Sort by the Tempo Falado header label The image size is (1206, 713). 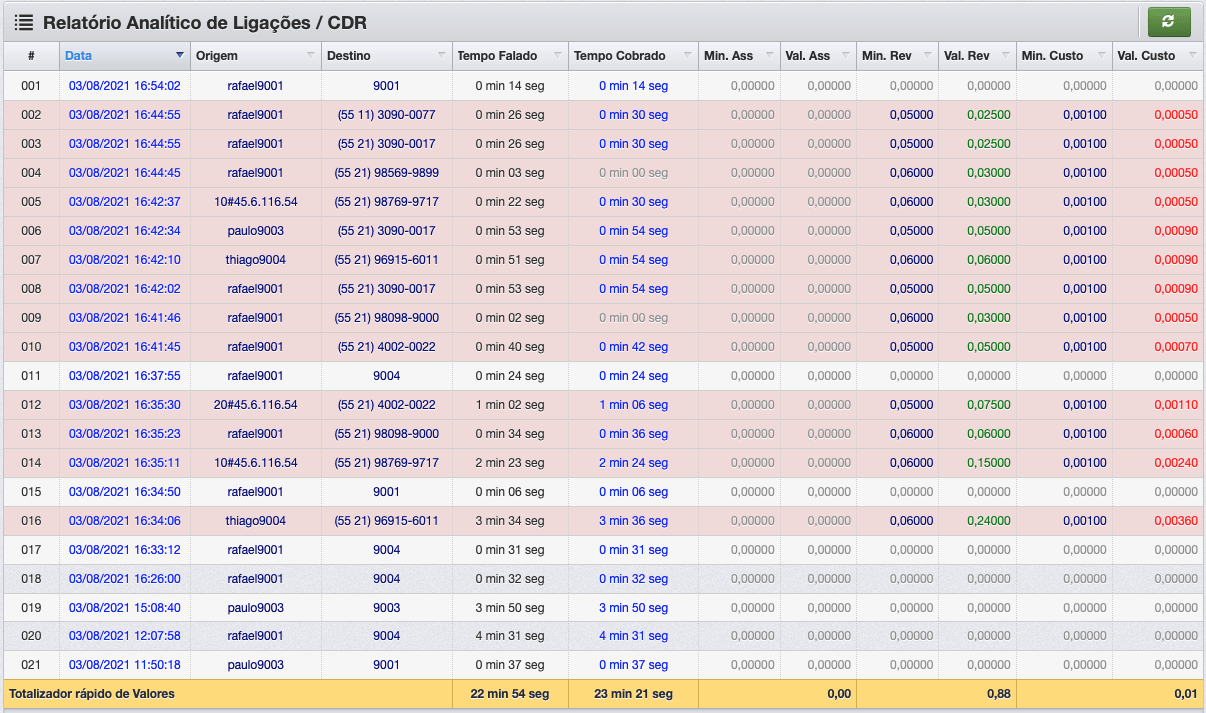coord(497,56)
